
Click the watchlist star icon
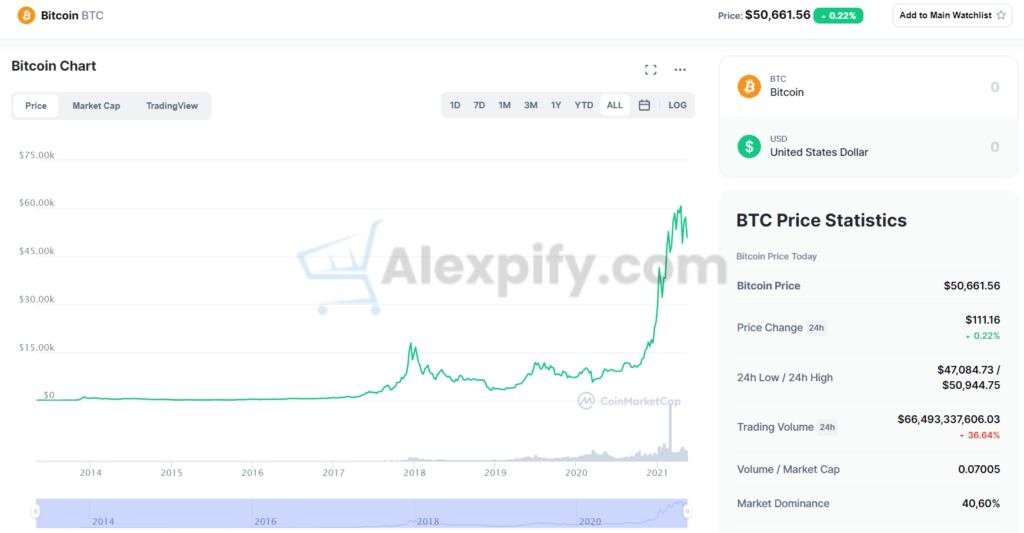[1001, 16]
